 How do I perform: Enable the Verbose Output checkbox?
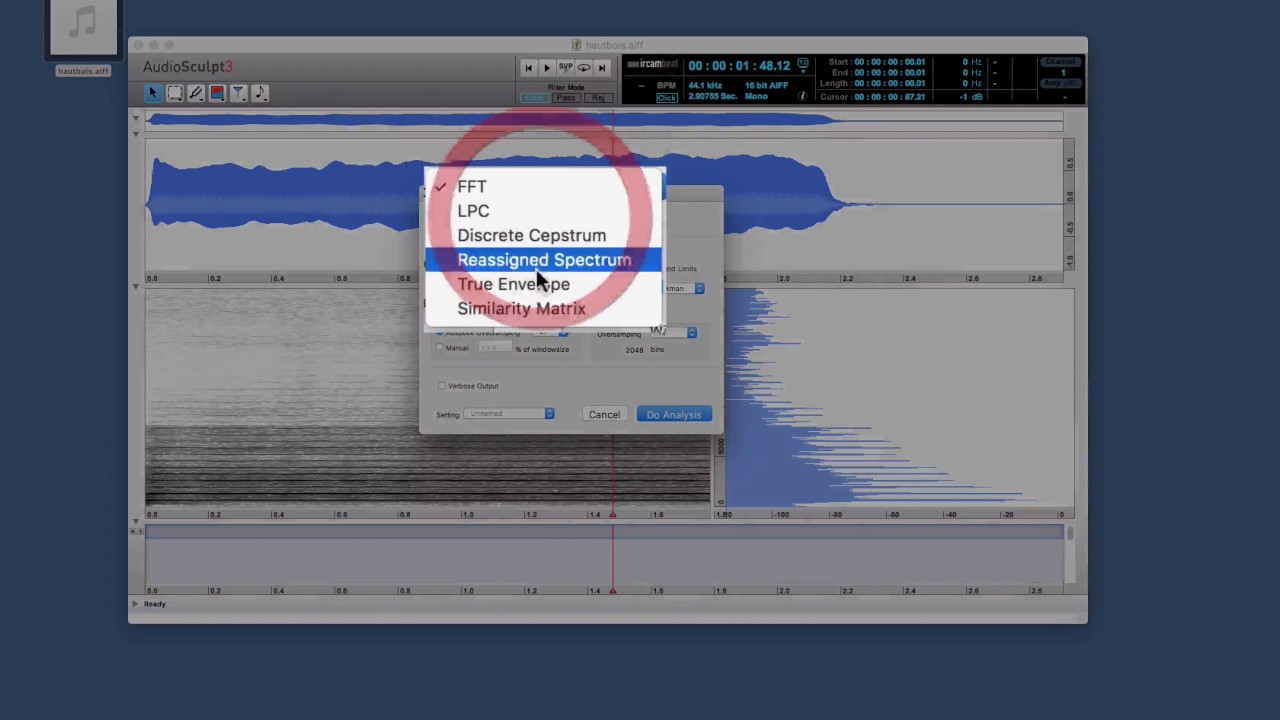(x=441, y=386)
